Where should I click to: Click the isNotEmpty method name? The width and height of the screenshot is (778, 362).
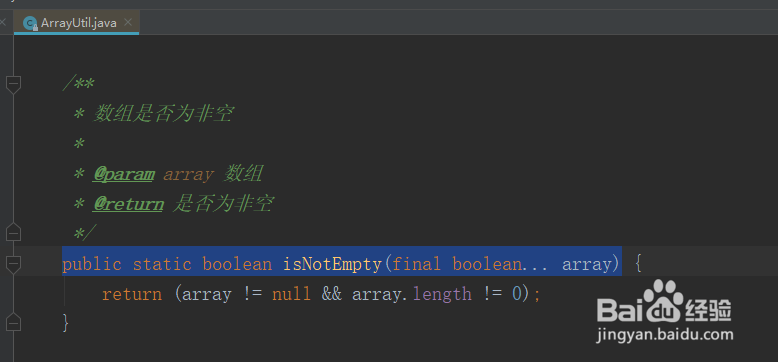pos(331,264)
